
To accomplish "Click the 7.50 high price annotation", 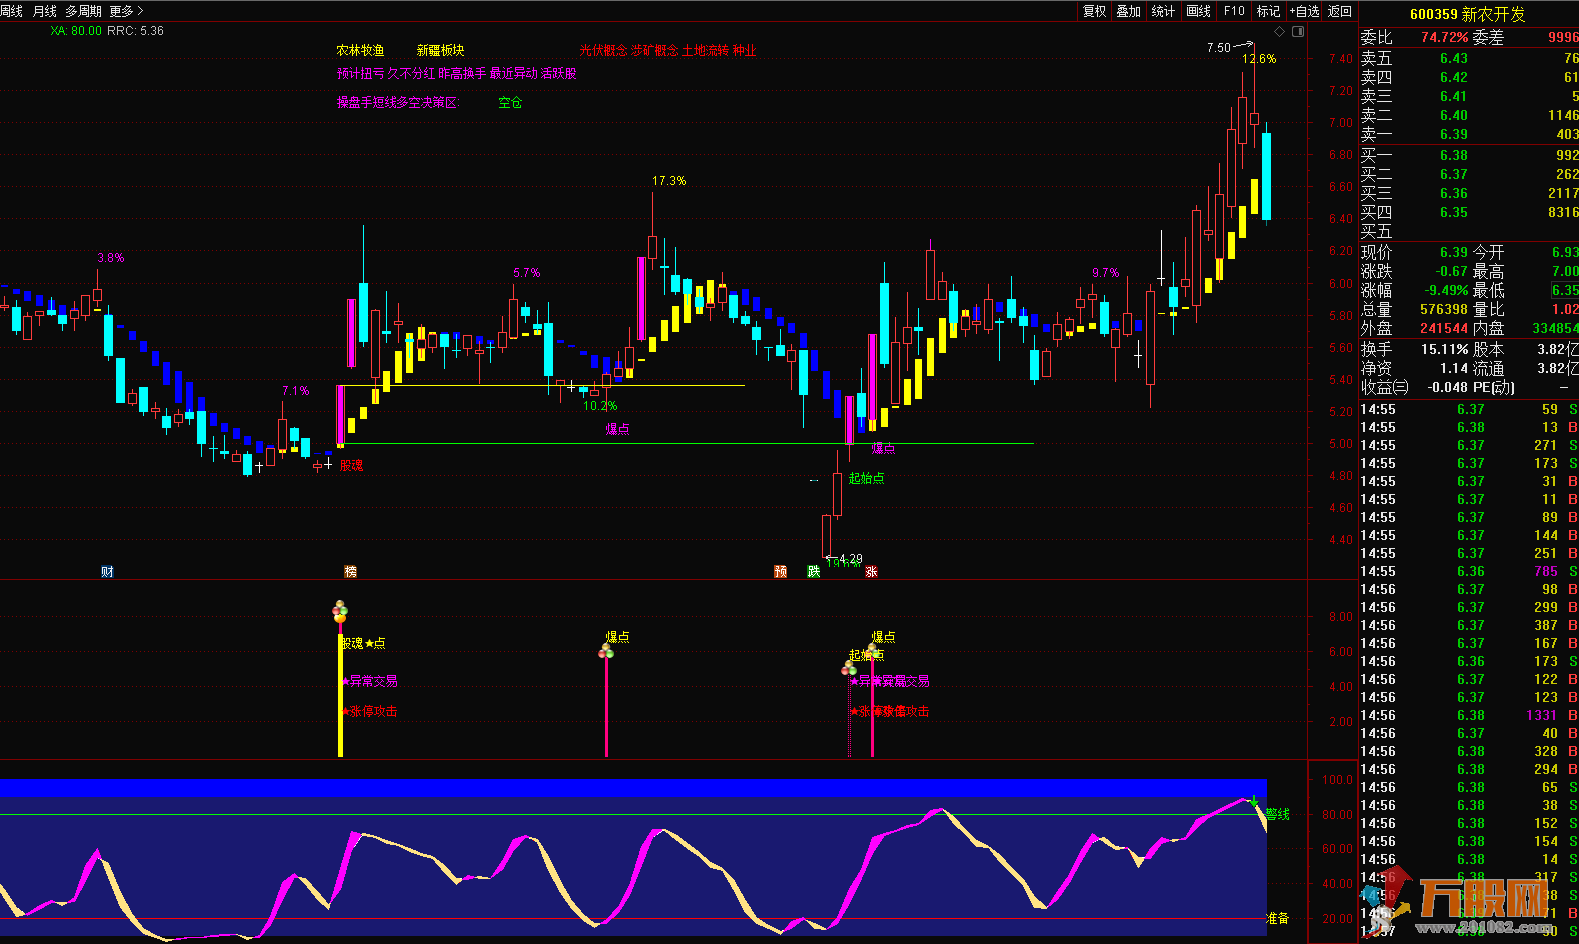I will [x=1219, y=48].
